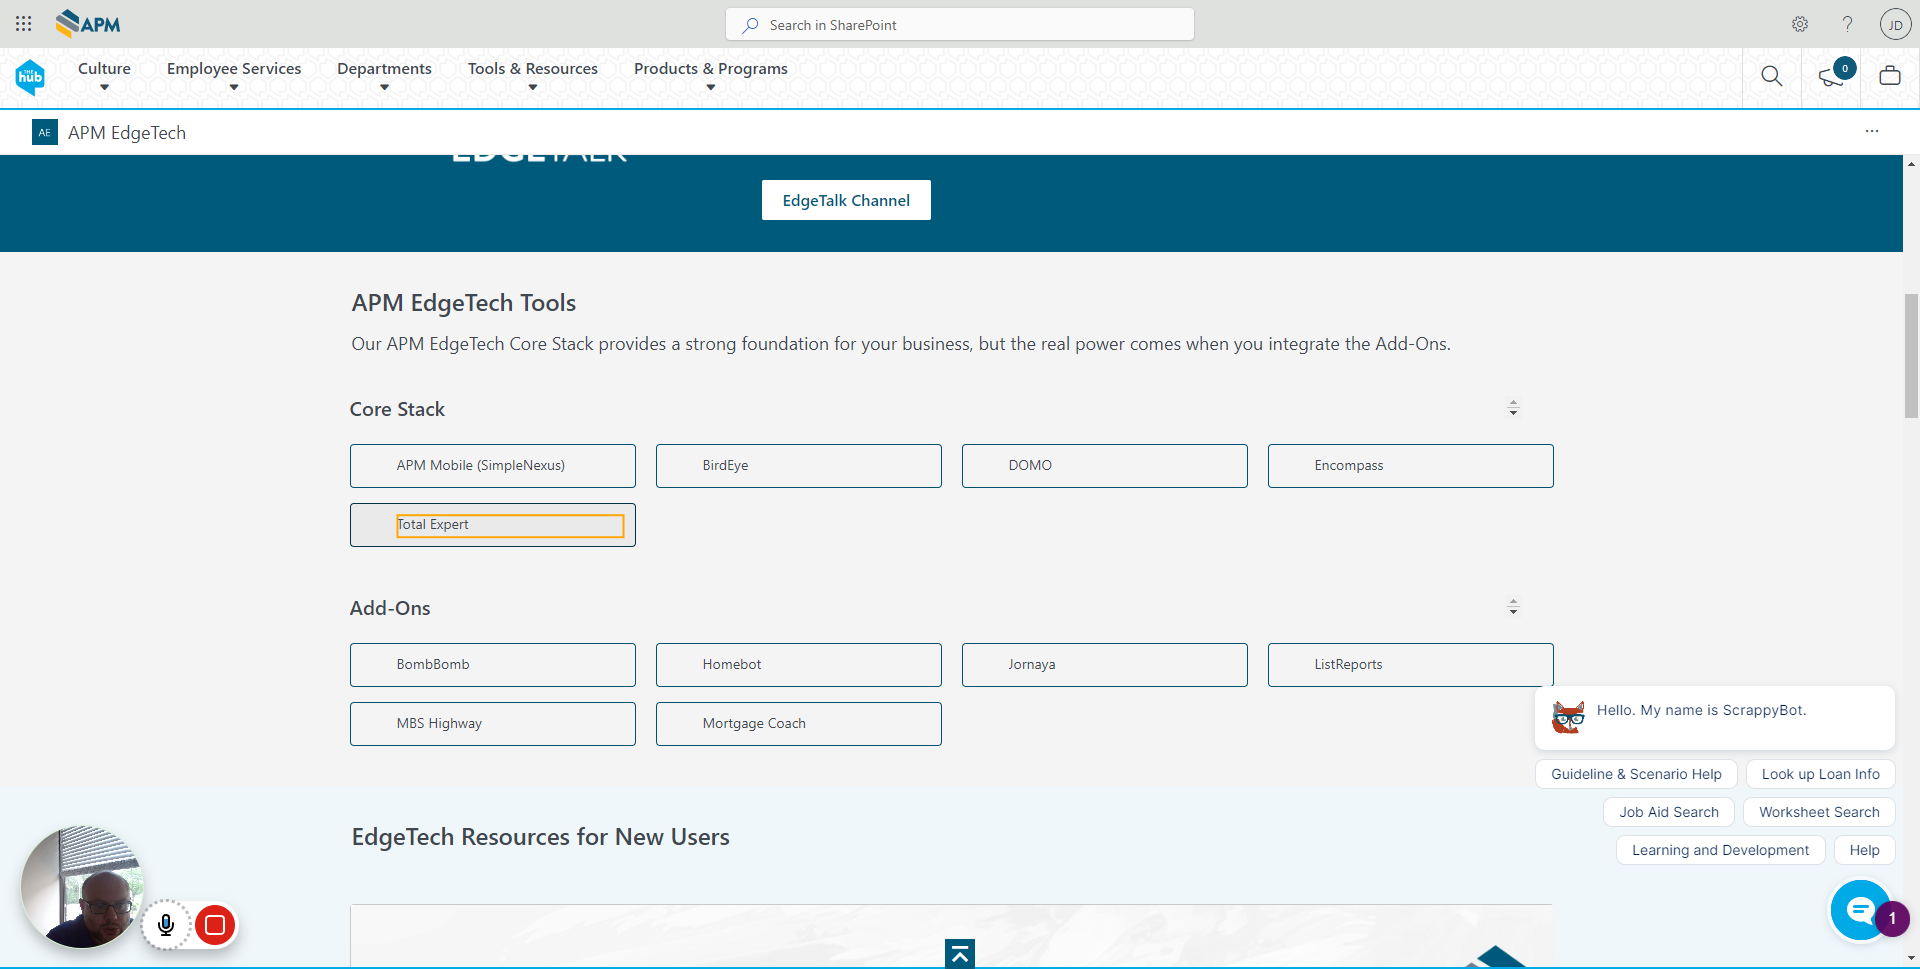Open the Jornaya tile
This screenshot has width=1920, height=969.
1105,665
